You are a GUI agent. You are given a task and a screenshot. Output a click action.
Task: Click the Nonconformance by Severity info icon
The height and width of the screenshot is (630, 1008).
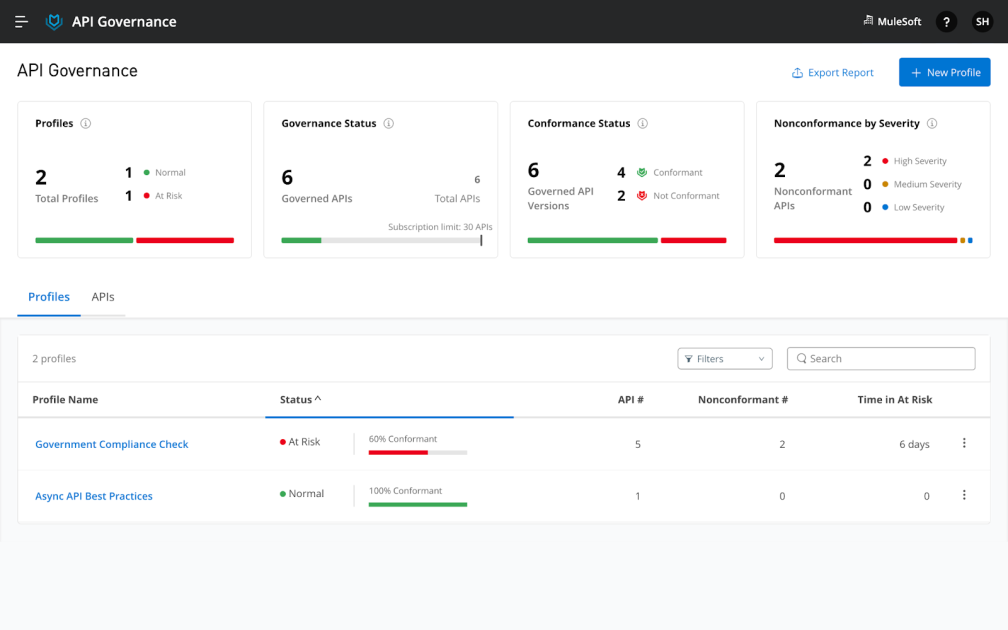tap(931, 123)
